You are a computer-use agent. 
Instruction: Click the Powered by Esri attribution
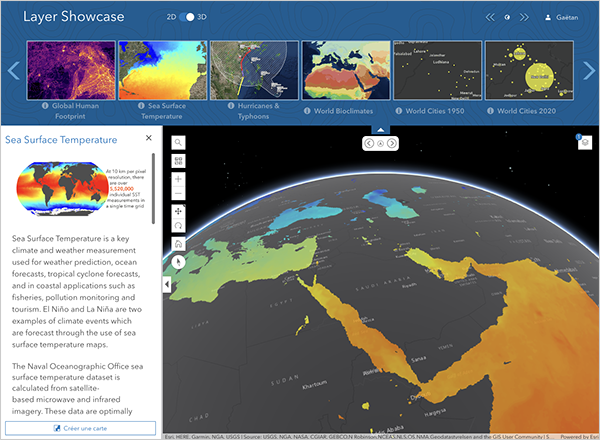[x=579, y=437]
